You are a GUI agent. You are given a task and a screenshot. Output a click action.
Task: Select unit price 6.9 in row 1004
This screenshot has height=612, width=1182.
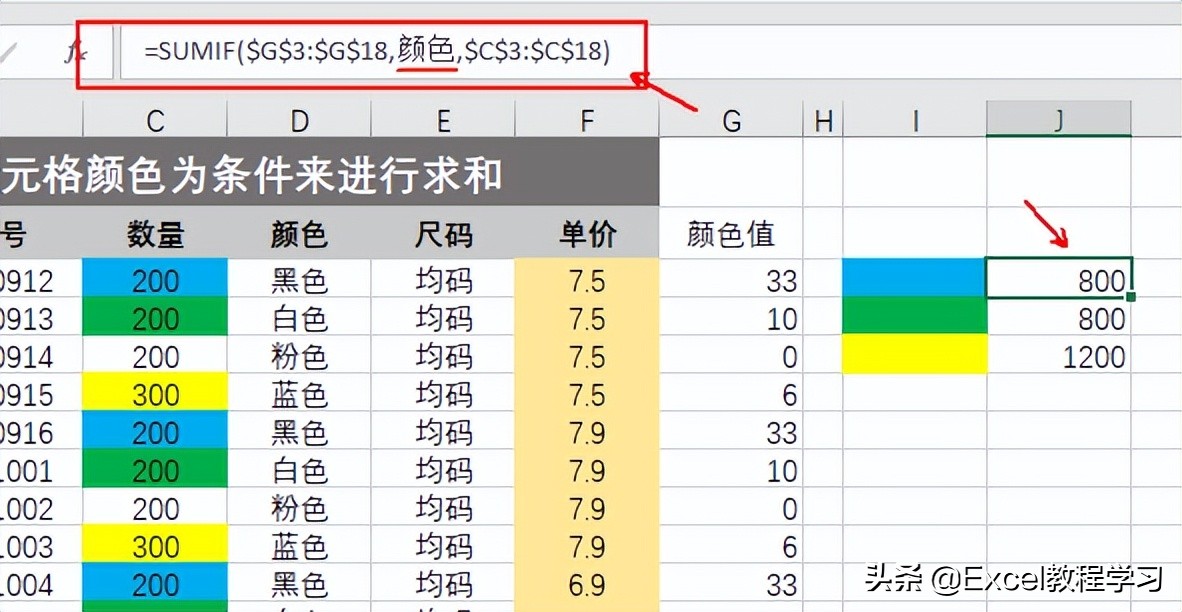(587, 584)
